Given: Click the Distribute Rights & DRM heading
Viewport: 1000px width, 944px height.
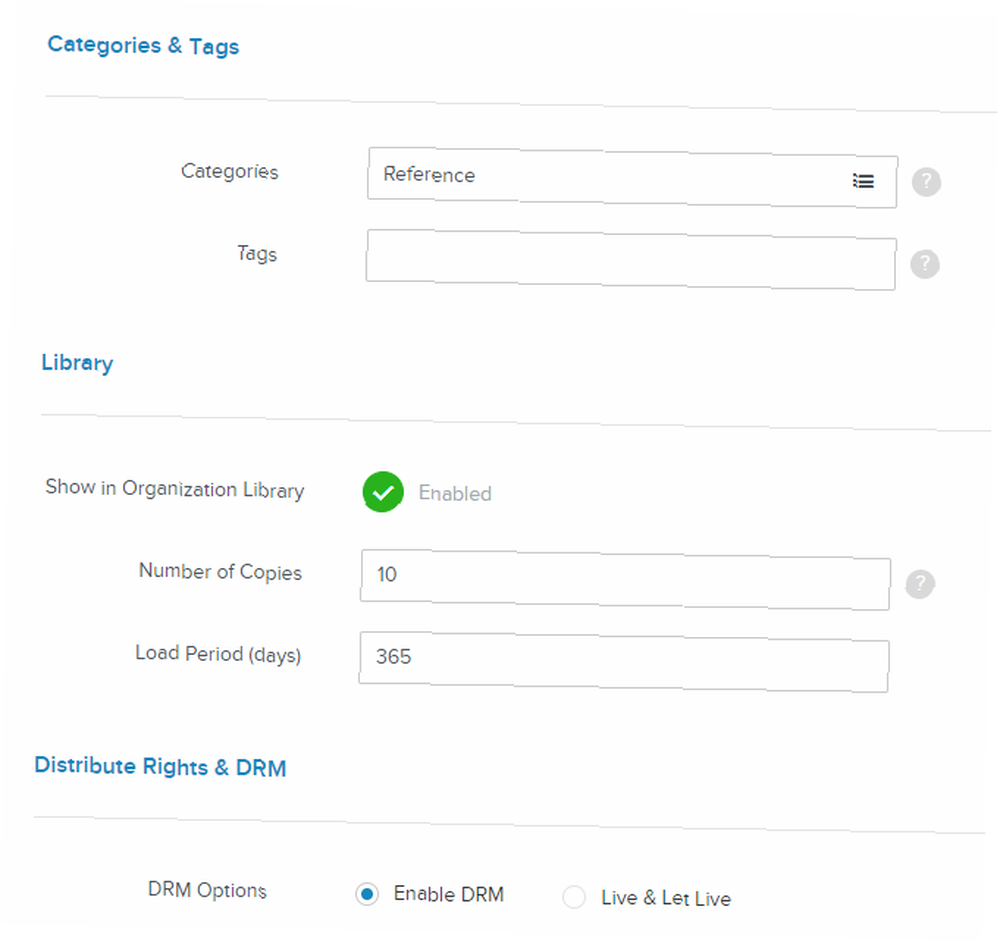Looking at the screenshot, I should 160,766.
